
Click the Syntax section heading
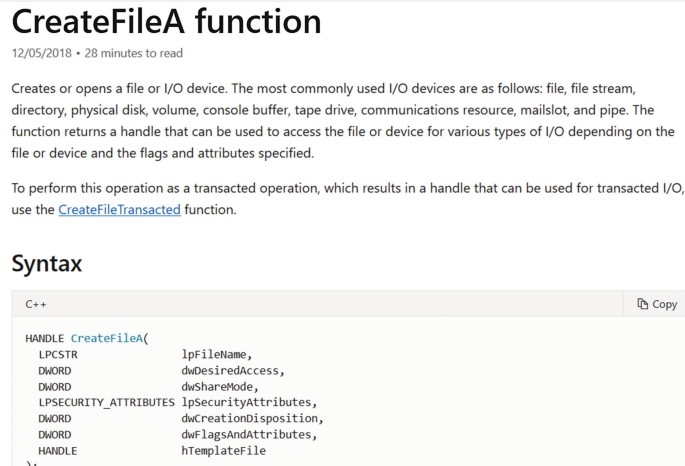point(46,264)
